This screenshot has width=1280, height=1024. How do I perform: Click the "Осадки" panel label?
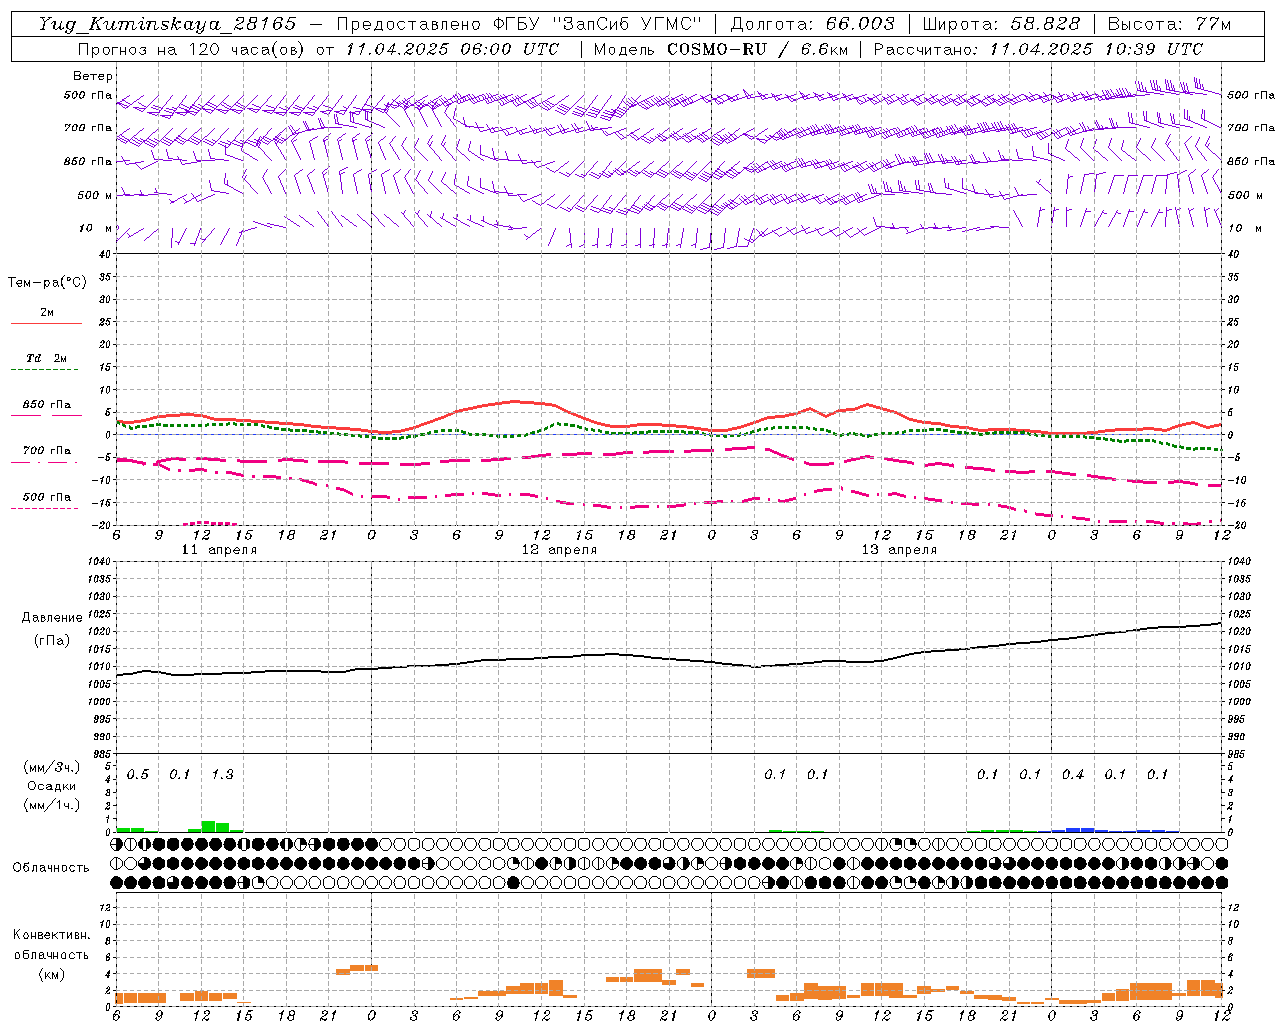click(51, 786)
